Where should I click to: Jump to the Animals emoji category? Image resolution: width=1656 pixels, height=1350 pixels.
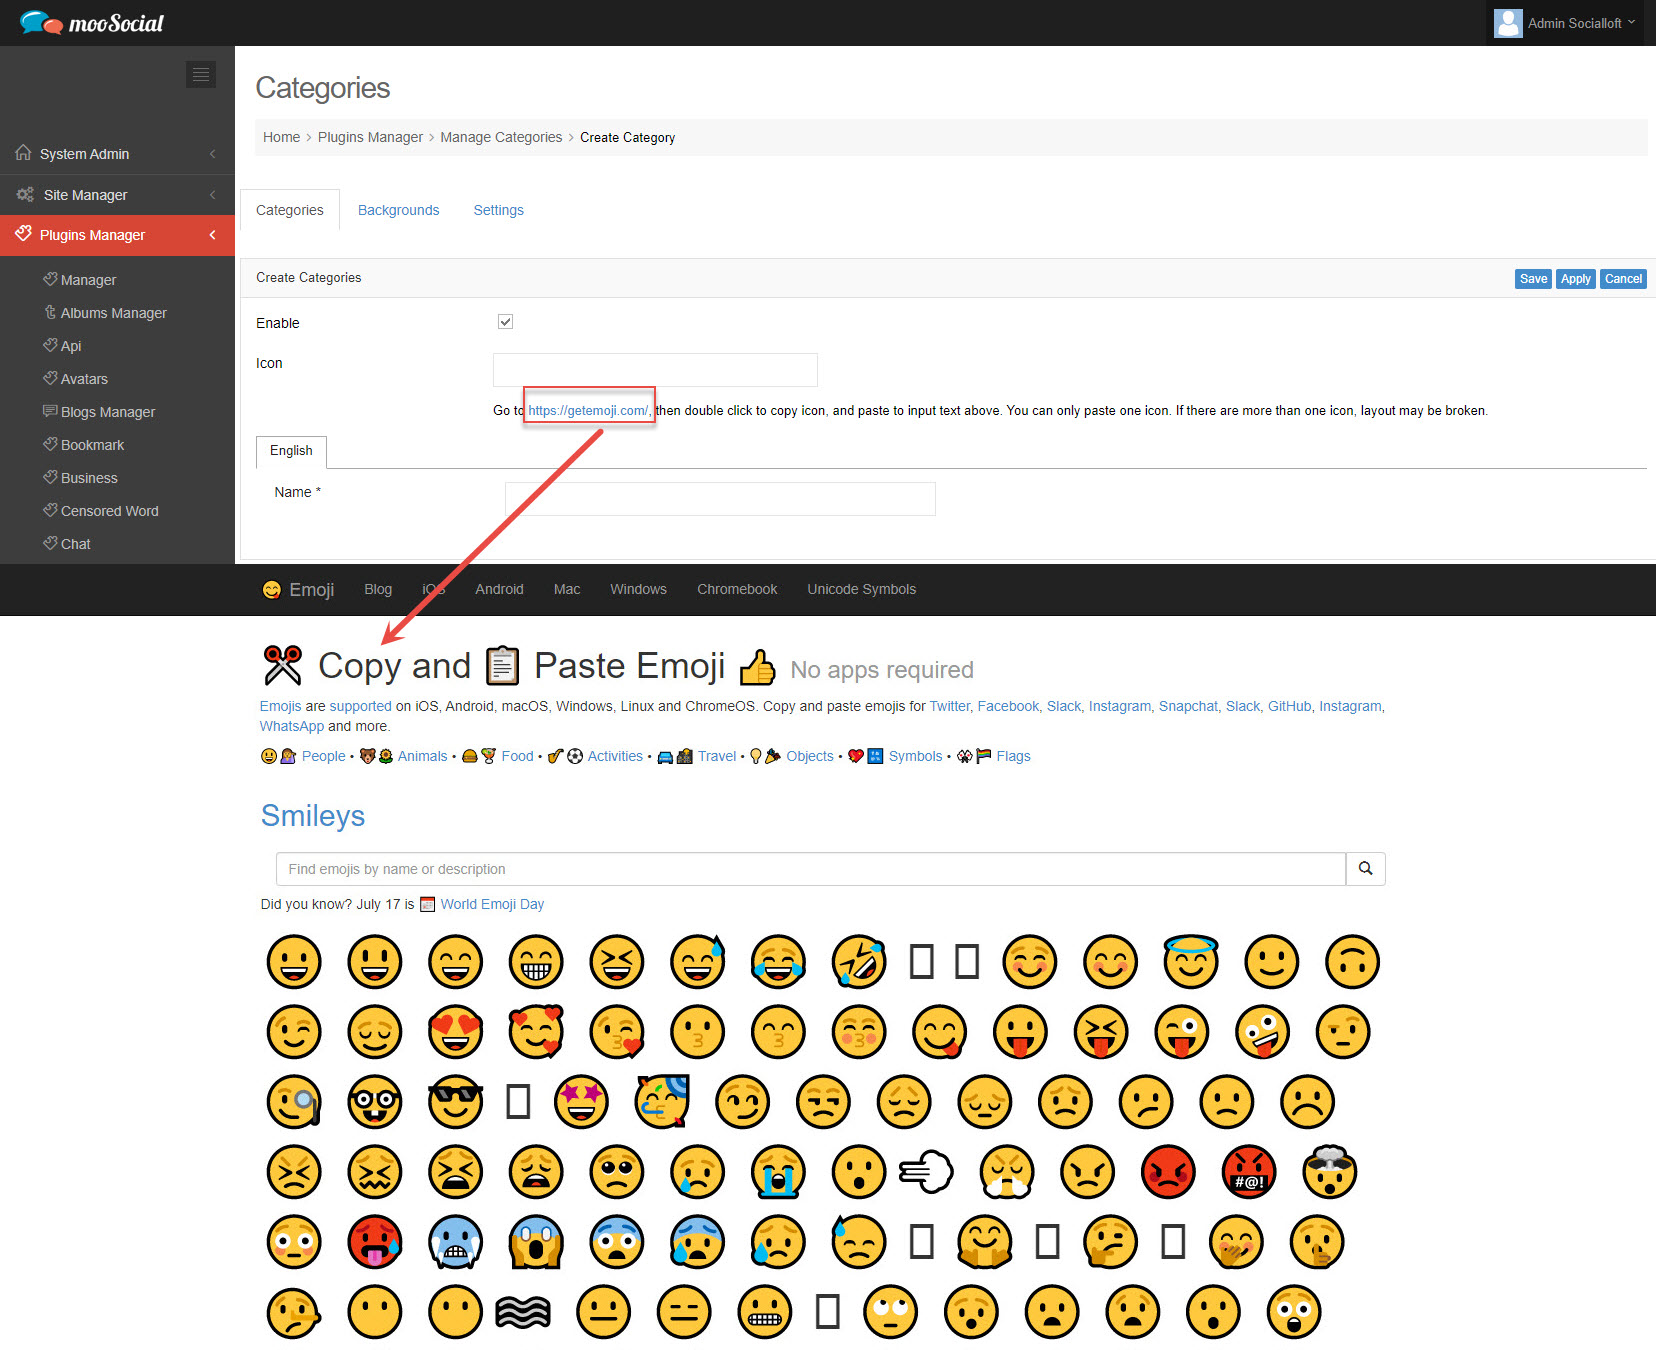(x=422, y=756)
